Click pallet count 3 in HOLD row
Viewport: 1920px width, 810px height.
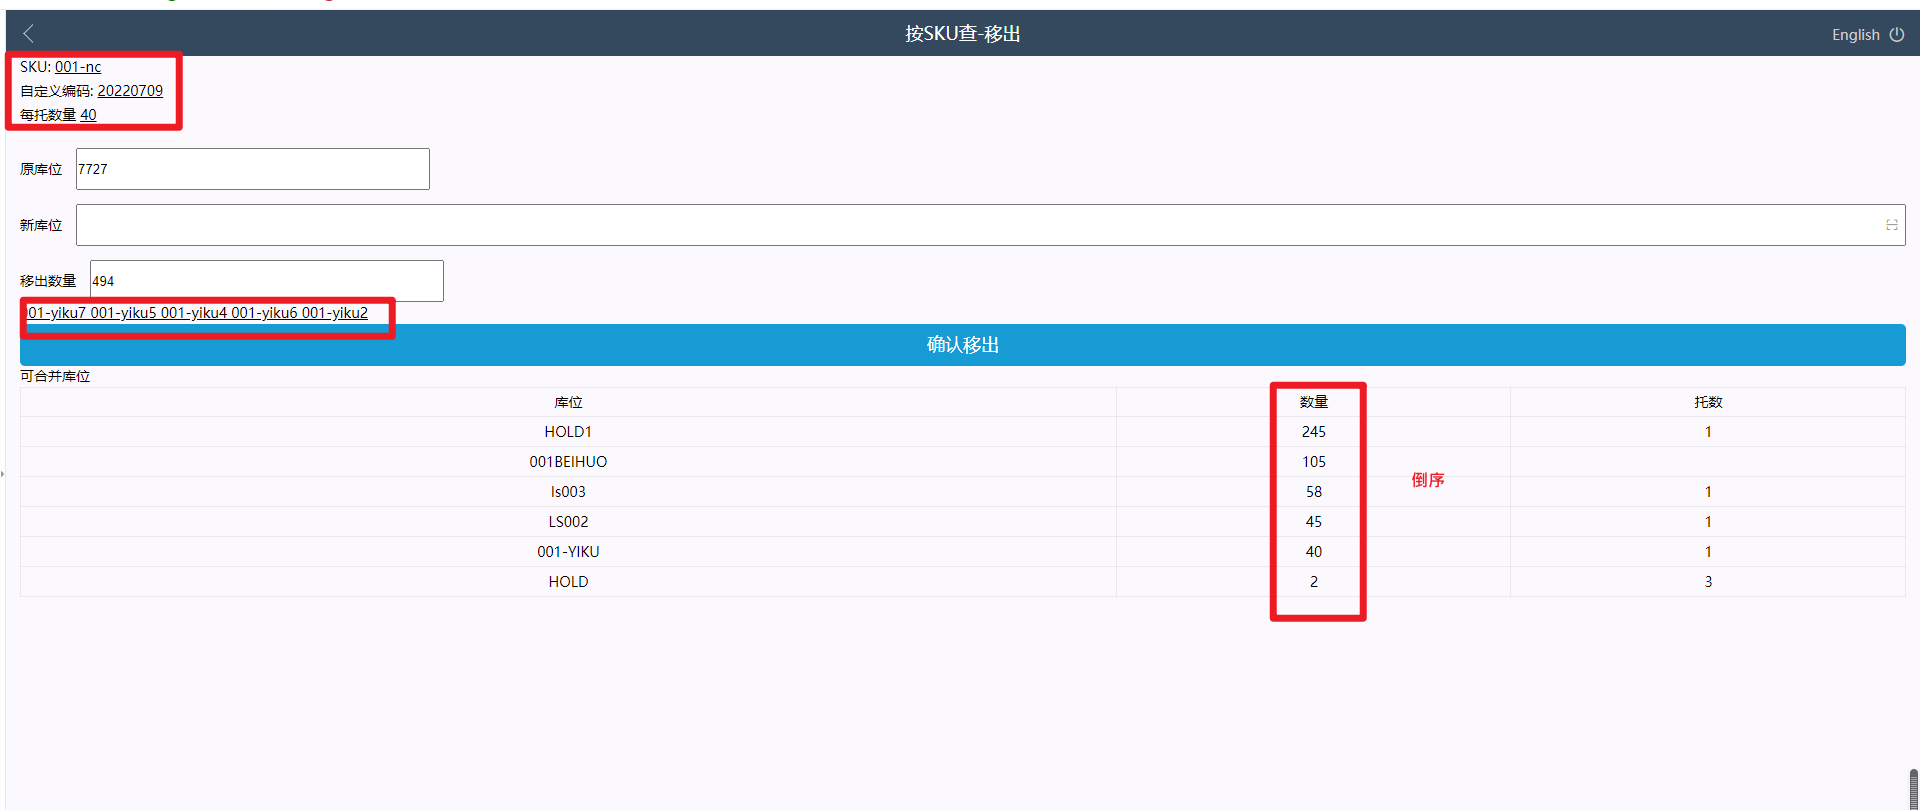point(1708,582)
